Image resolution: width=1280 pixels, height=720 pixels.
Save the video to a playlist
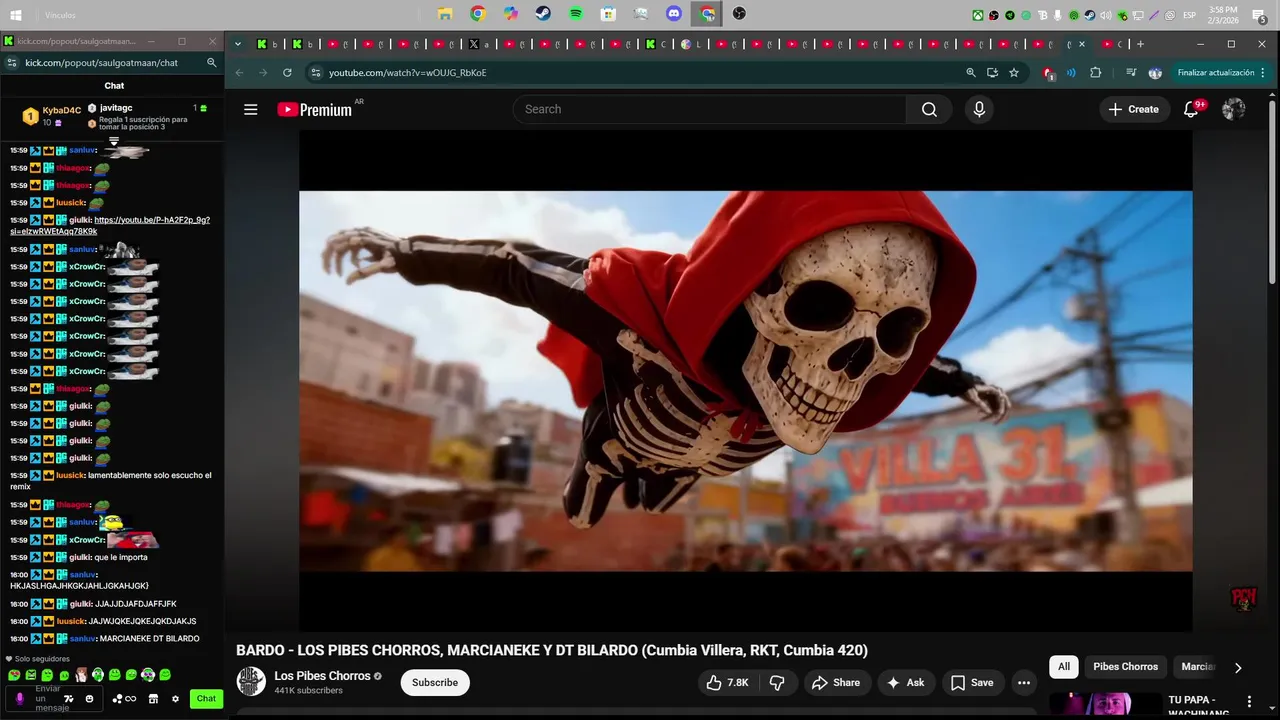click(x=972, y=683)
